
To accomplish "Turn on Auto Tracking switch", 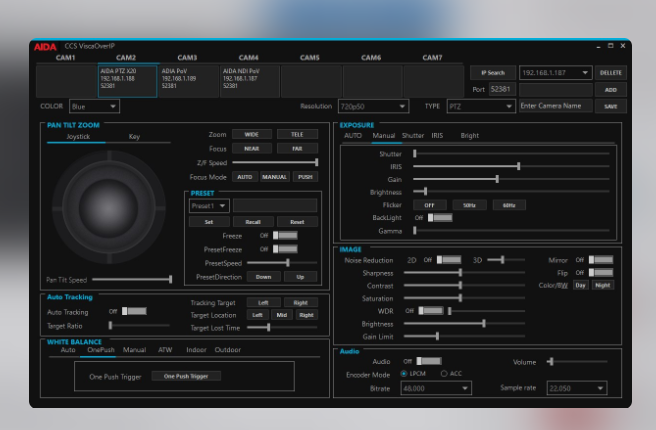I will pos(134,311).
